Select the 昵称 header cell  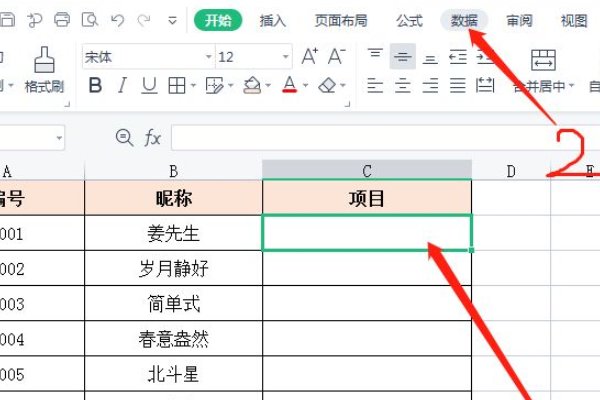click(173, 198)
